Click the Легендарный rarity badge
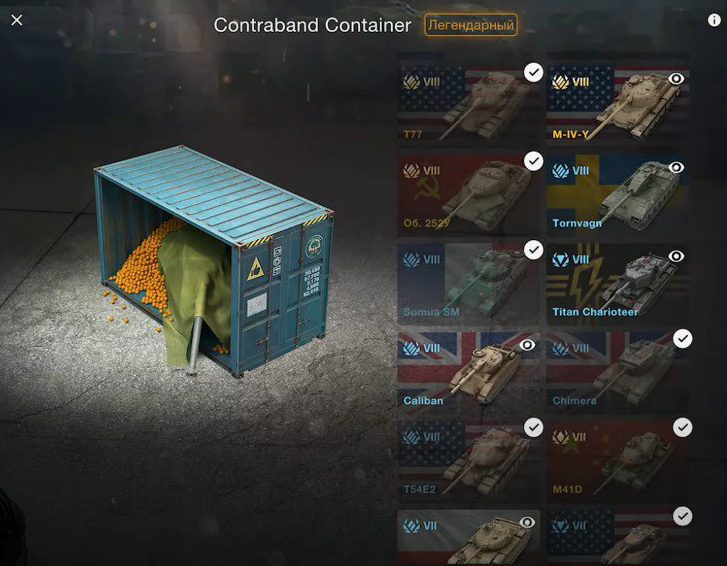The height and width of the screenshot is (566, 727). [471, 25]
